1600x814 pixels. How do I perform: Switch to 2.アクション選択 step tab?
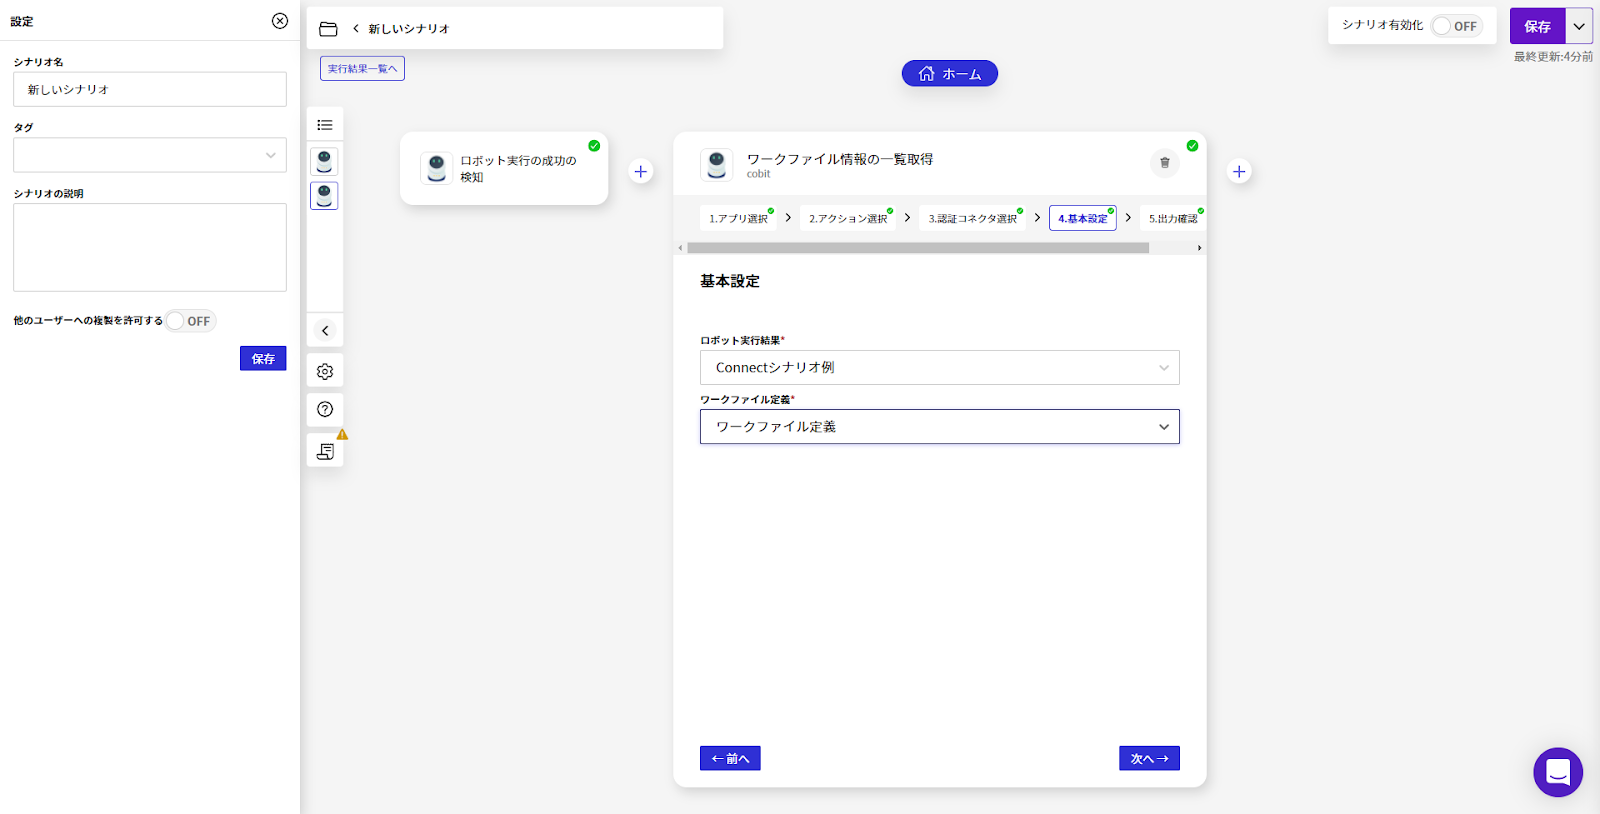point(848,218)
